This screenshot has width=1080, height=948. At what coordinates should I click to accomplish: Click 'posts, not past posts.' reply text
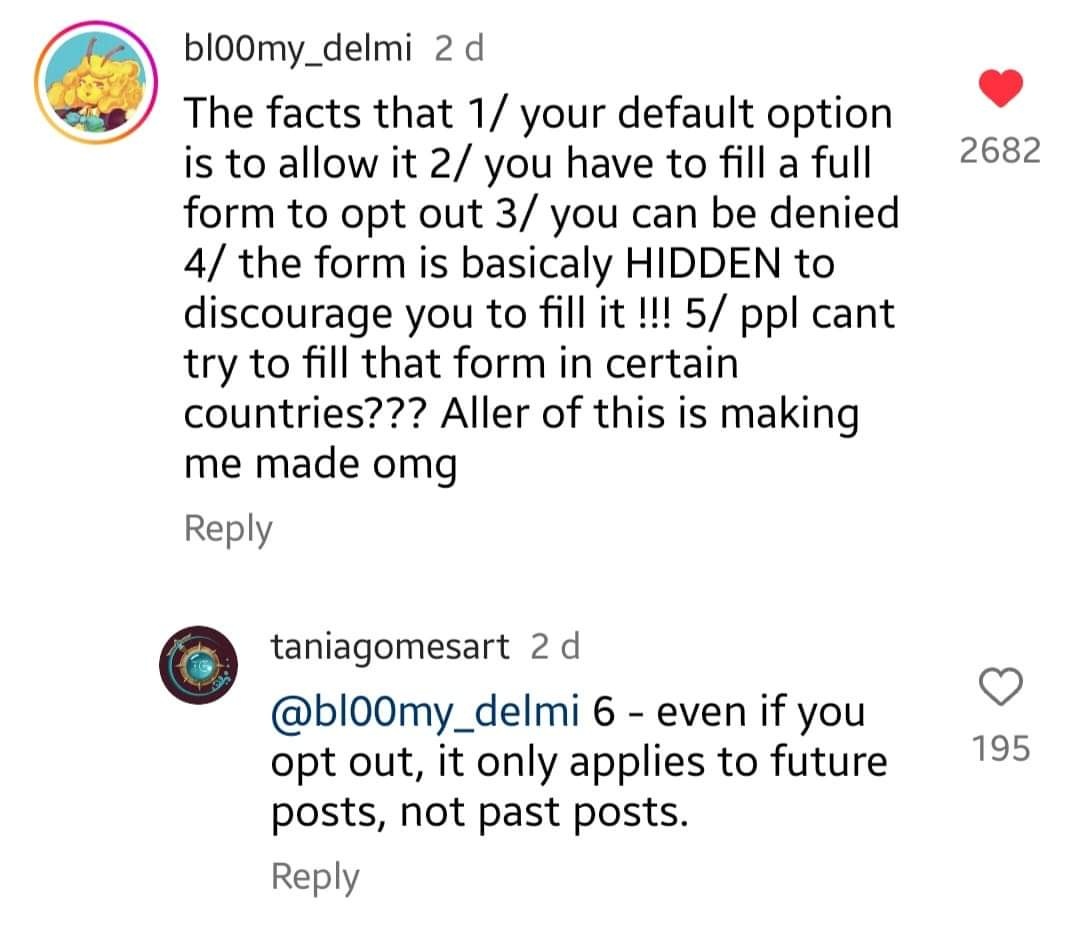tap(479, 813)
